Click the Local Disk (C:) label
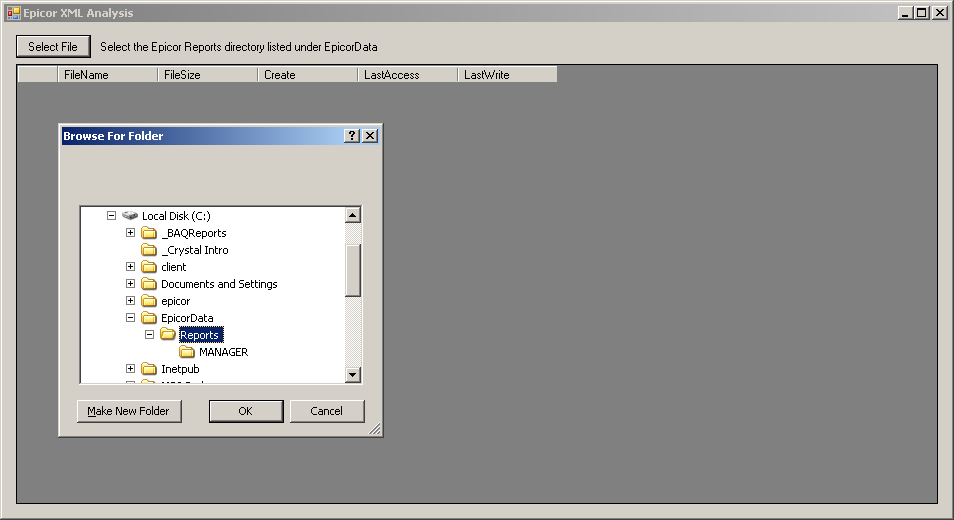 (176, 216)
